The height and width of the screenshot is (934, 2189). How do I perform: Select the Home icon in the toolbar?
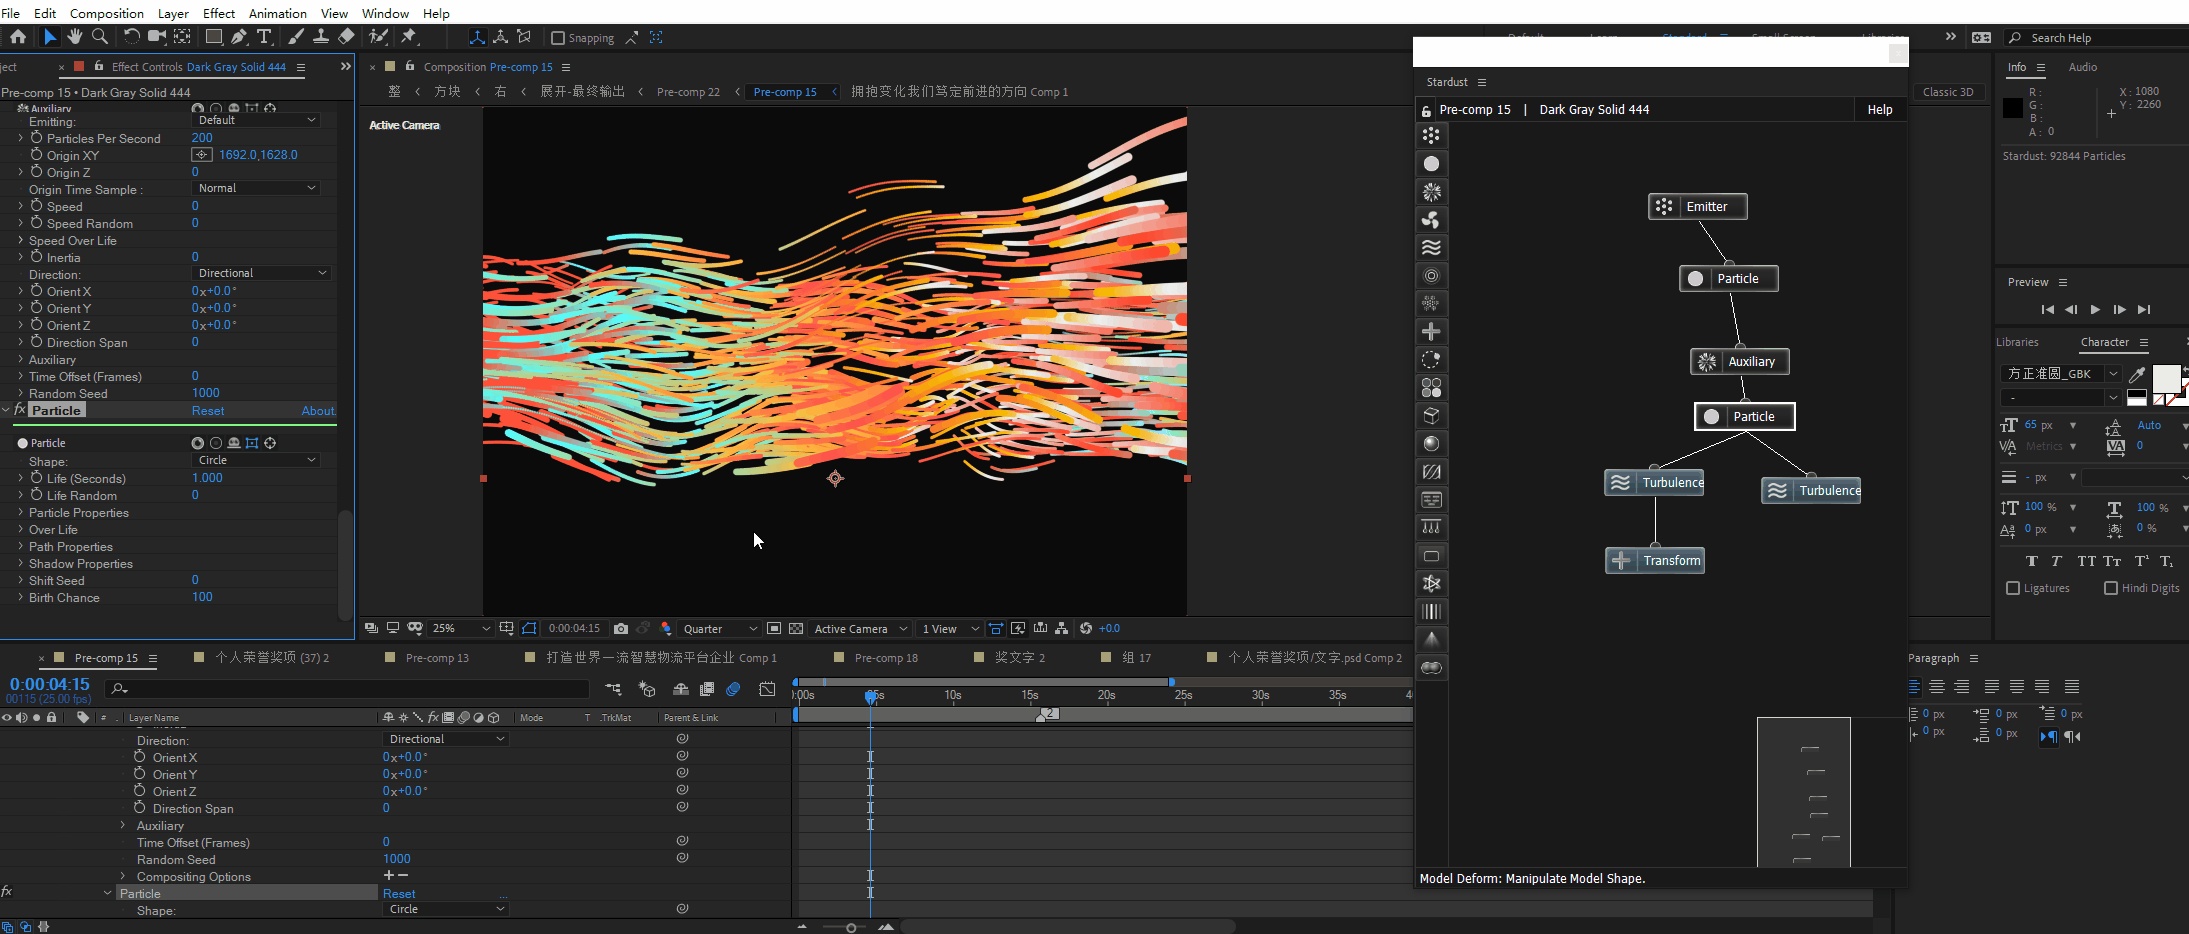pos(18,37)
